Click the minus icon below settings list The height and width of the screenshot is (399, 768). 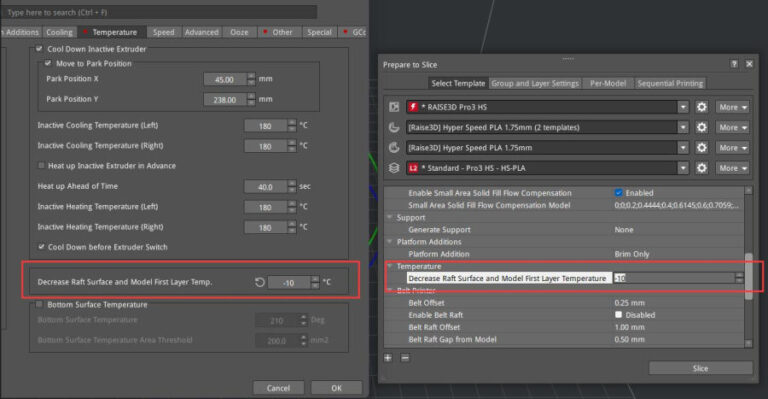click(x=405, y=358)
